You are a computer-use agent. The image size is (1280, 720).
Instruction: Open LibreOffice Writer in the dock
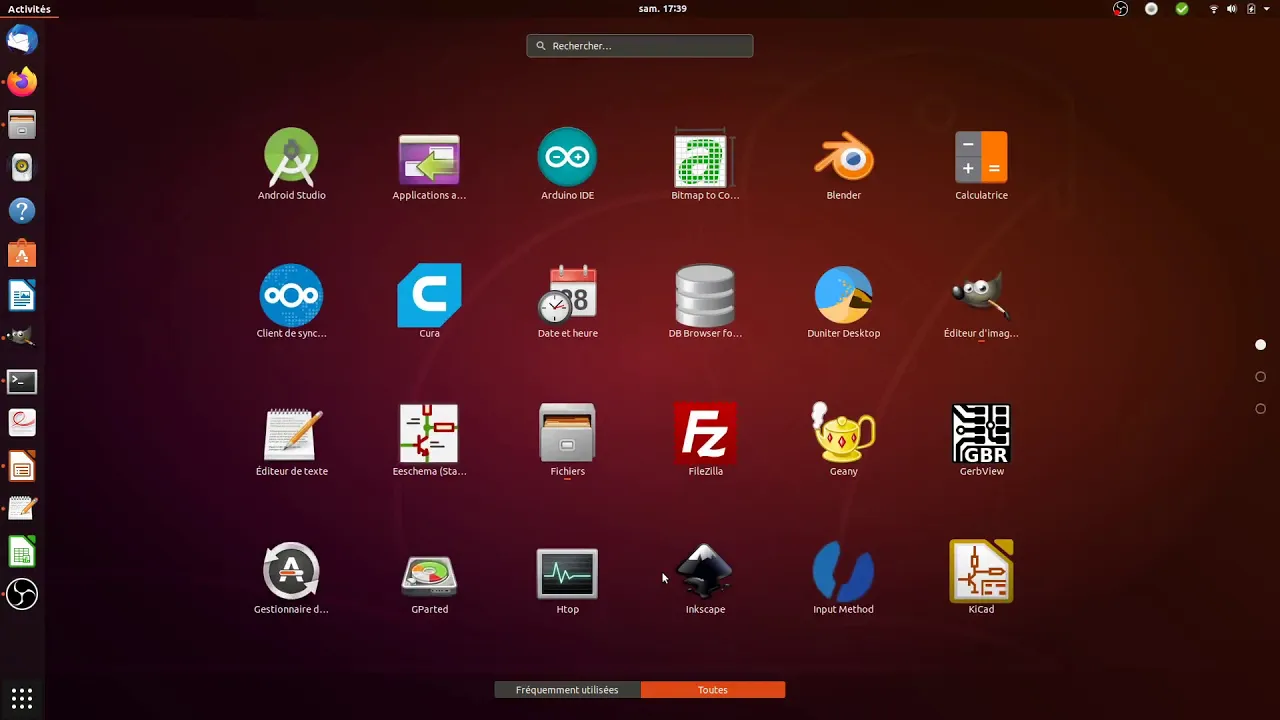[22, 296]
